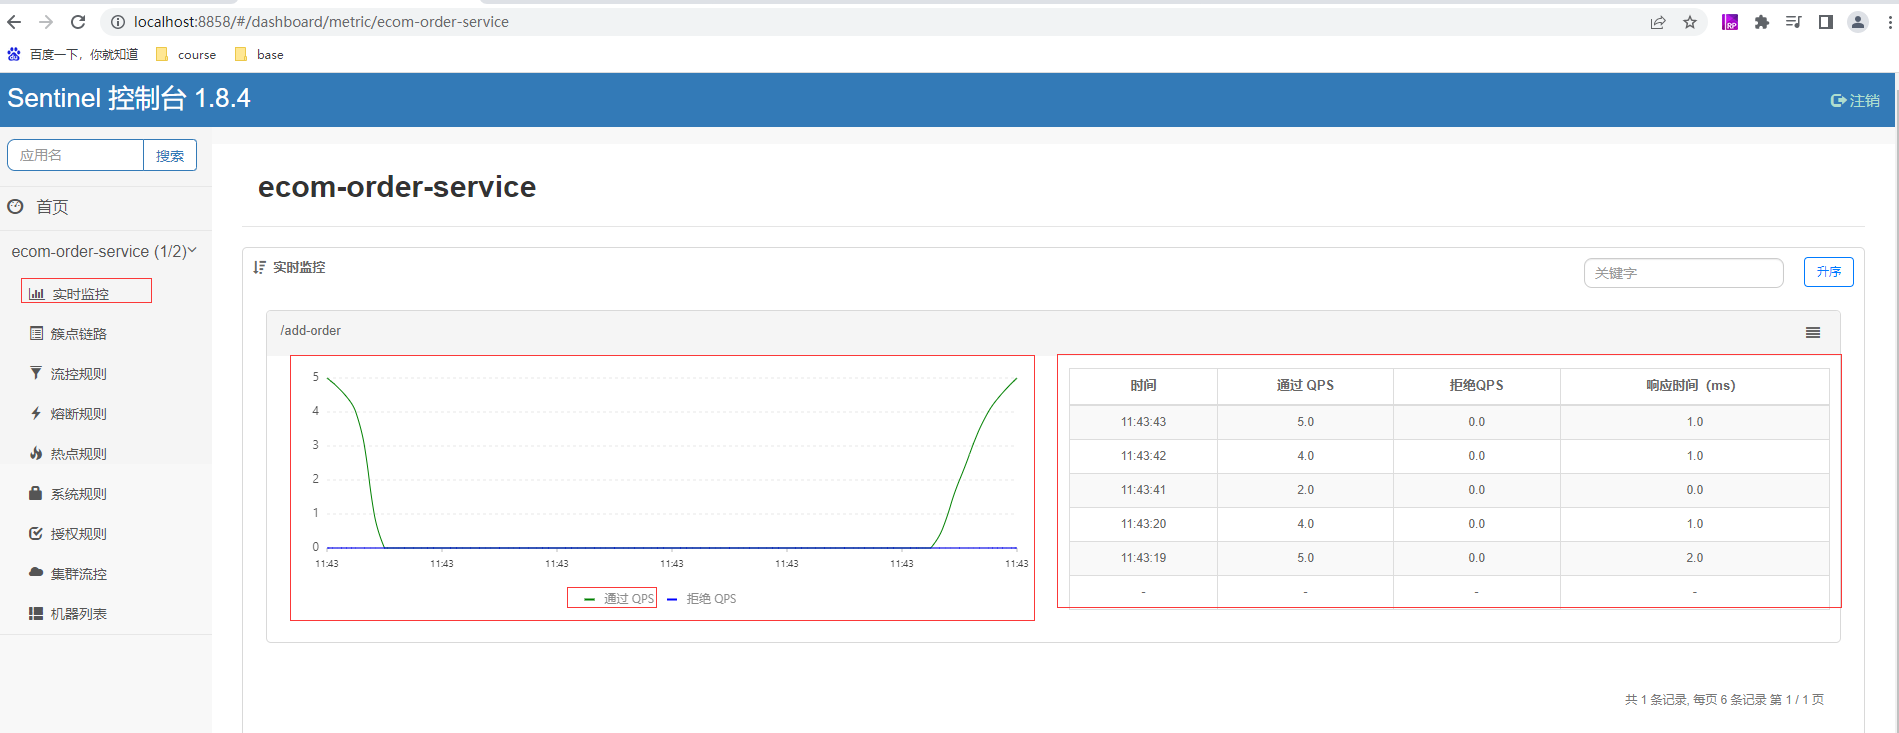The height and width of the screenshot is (733, 1899).
Task: Click the /add-order resource title
Action: click(x=310, y=331)
